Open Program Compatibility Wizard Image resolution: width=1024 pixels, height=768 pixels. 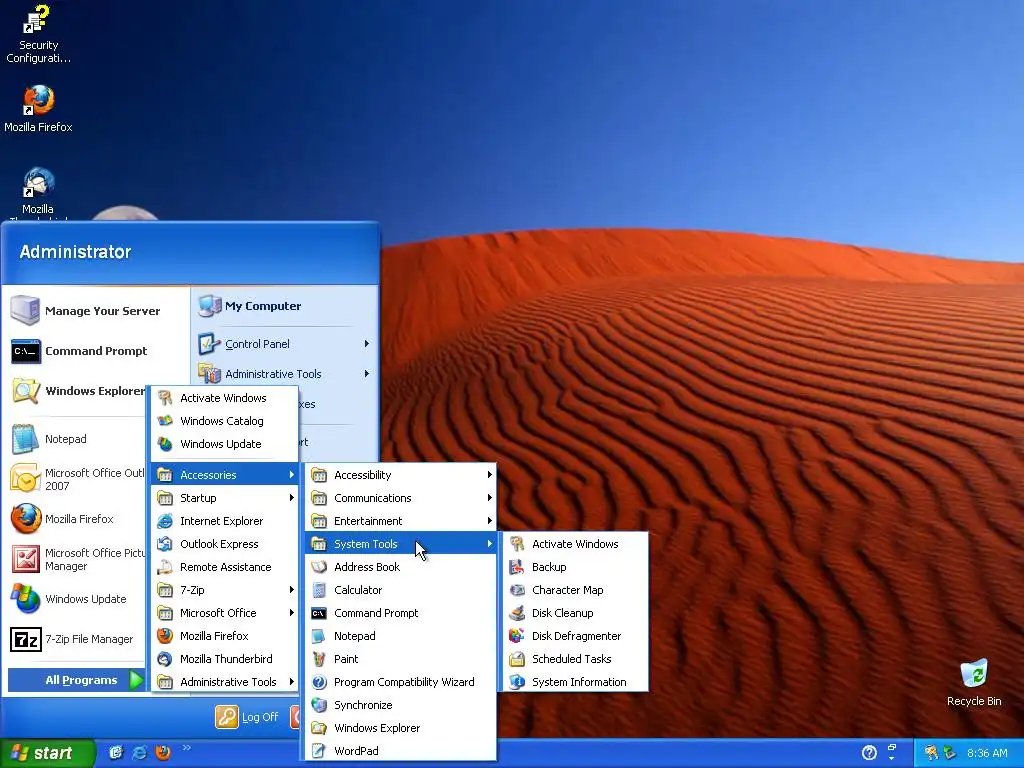pos(400,682)
